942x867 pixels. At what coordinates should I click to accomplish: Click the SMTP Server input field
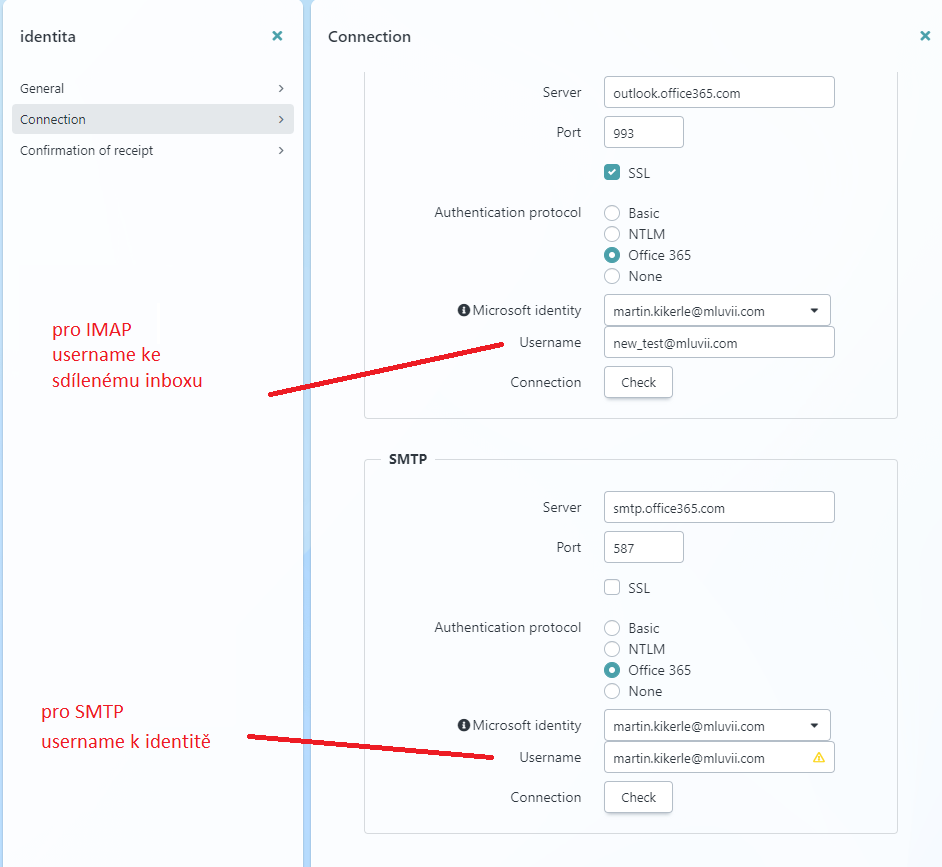click(719, 508)
